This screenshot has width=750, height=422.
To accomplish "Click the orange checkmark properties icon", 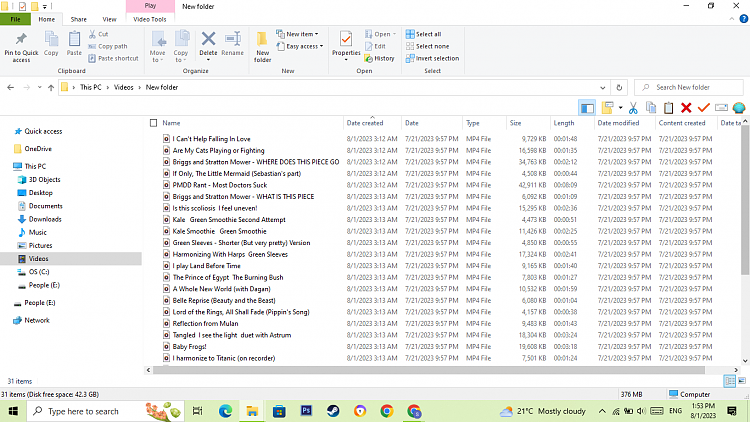I will point(703,107).
